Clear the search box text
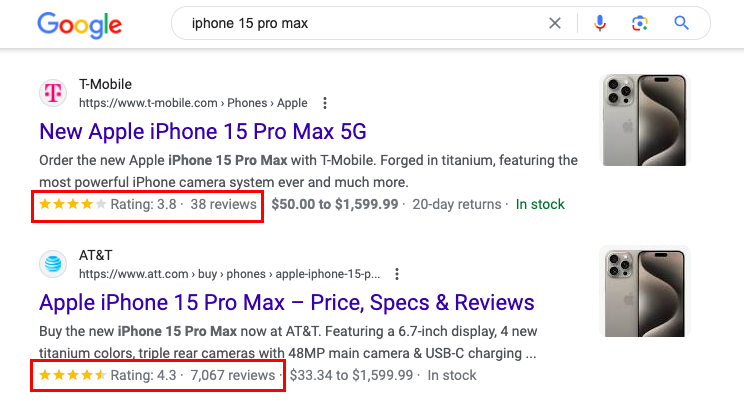 [555, 23]
